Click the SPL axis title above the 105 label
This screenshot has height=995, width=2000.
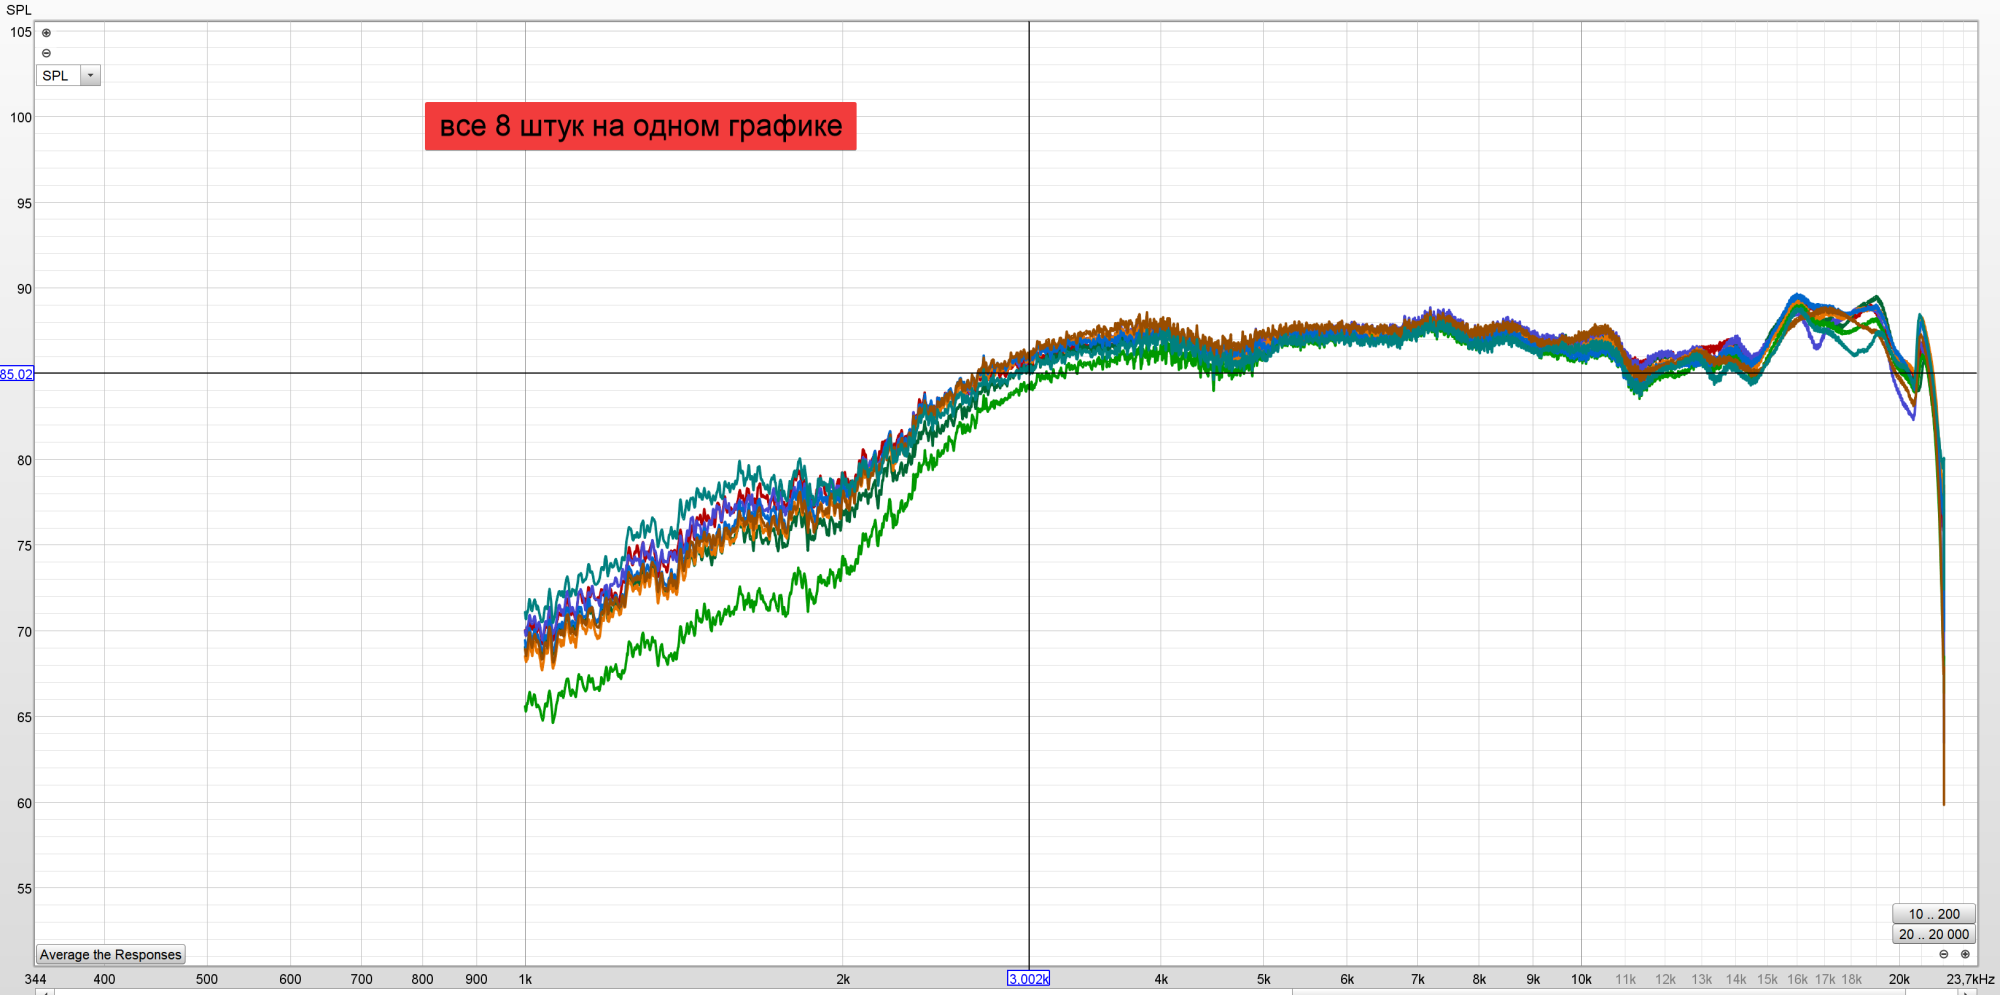tap(19, 10)
